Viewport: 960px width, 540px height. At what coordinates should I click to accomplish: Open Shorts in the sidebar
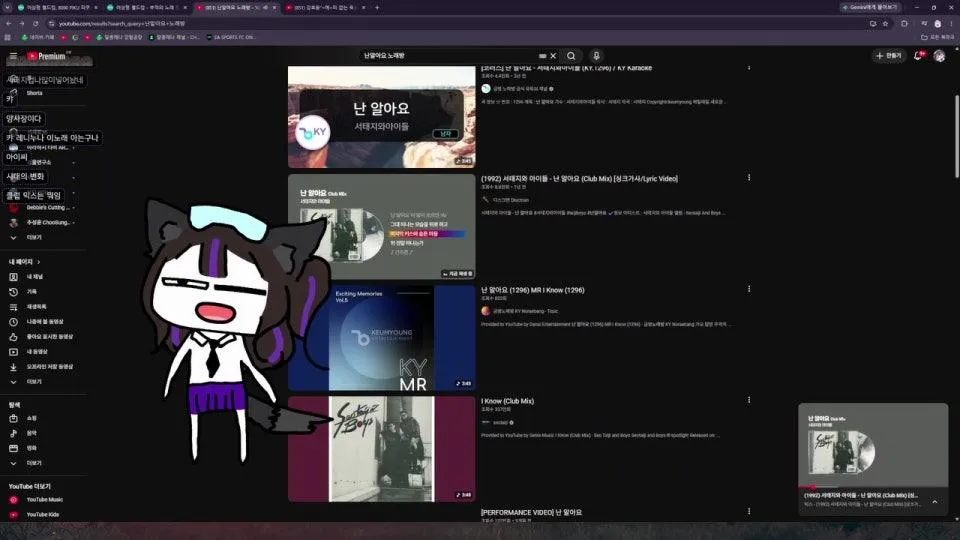(x=34, y=93)
